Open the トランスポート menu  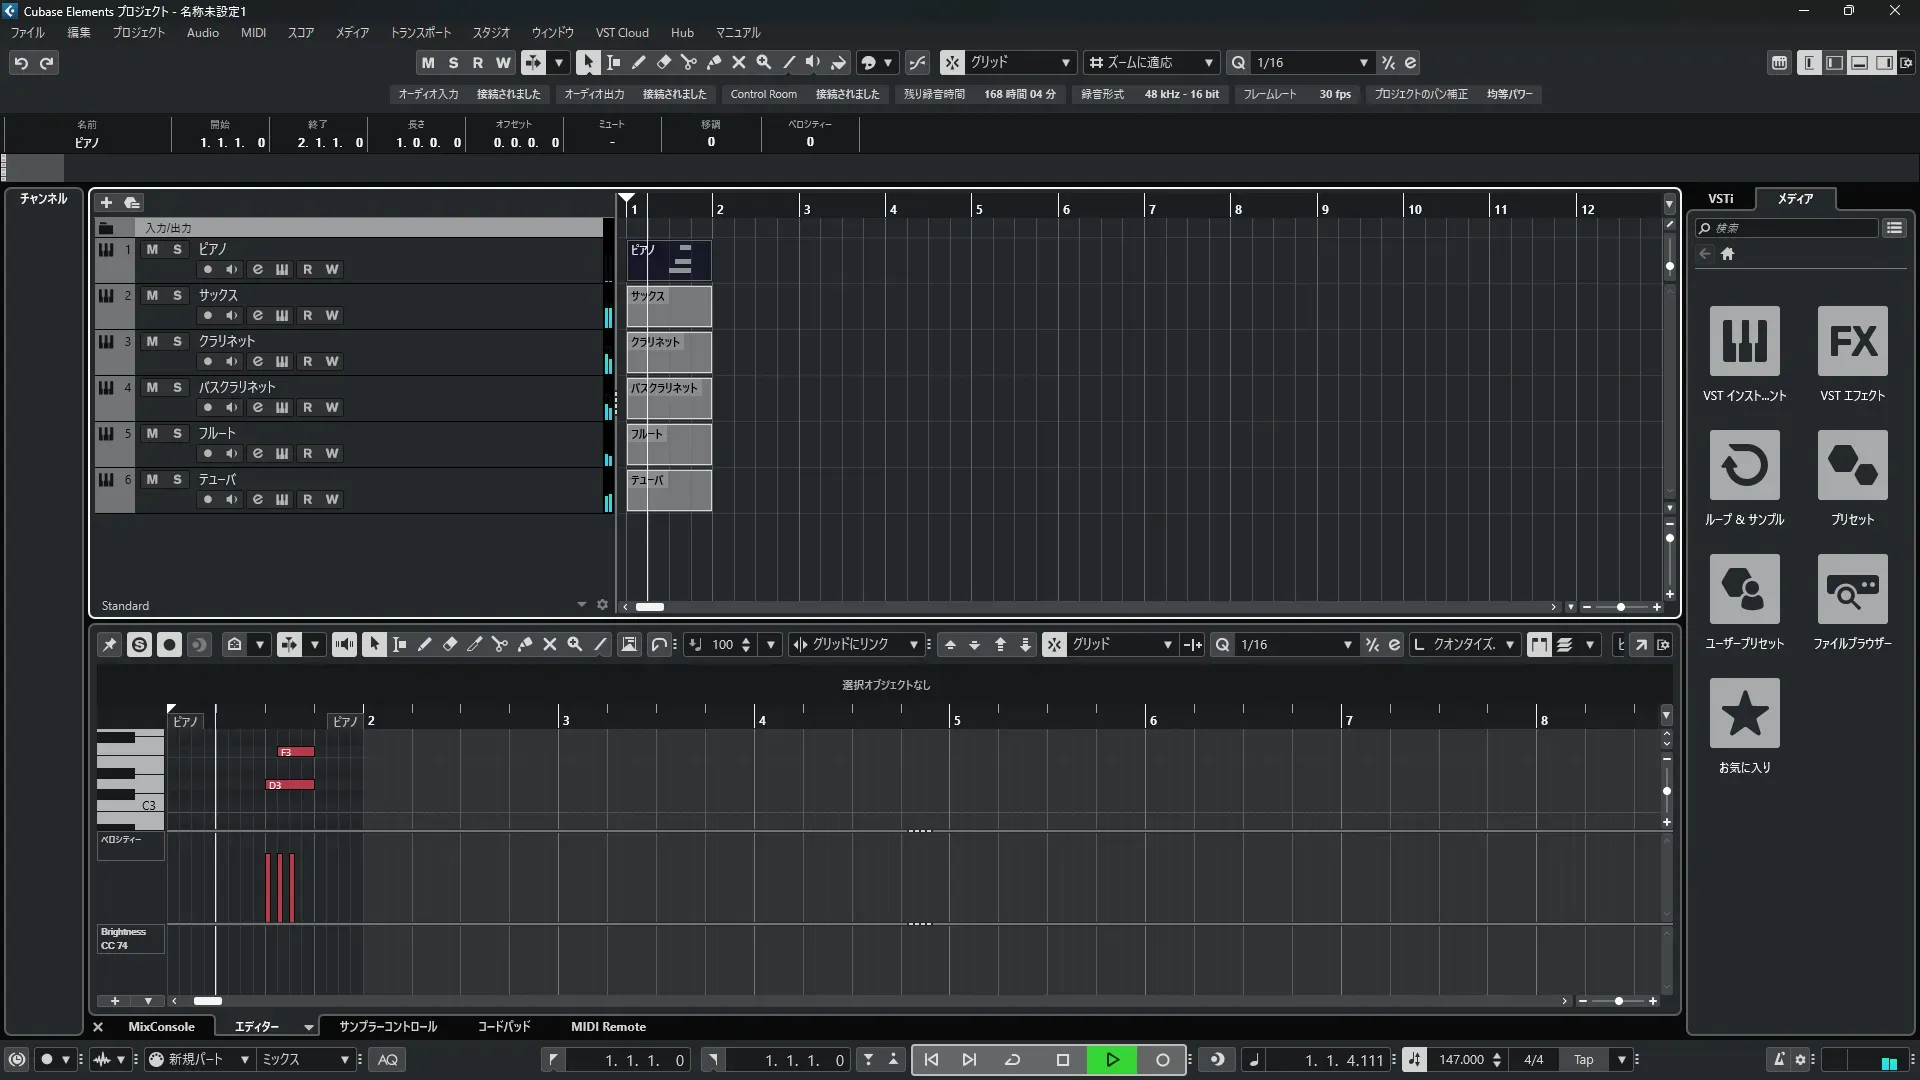(x=420, y=32)
